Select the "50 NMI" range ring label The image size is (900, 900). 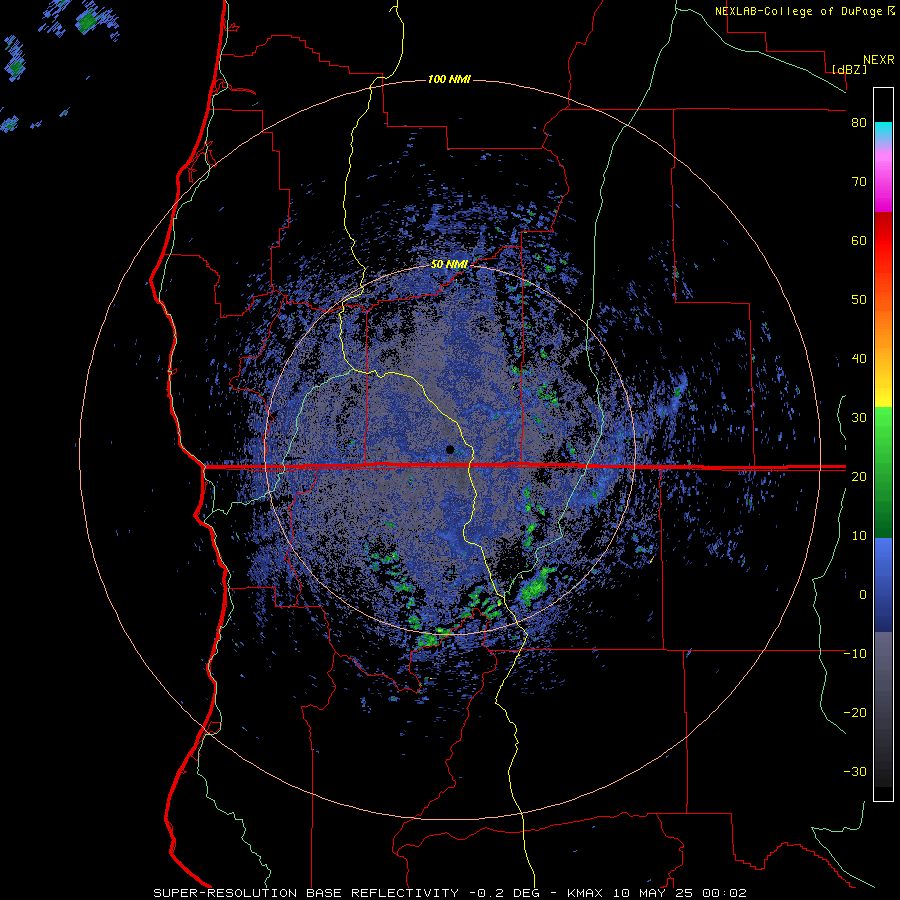[449, 265]
